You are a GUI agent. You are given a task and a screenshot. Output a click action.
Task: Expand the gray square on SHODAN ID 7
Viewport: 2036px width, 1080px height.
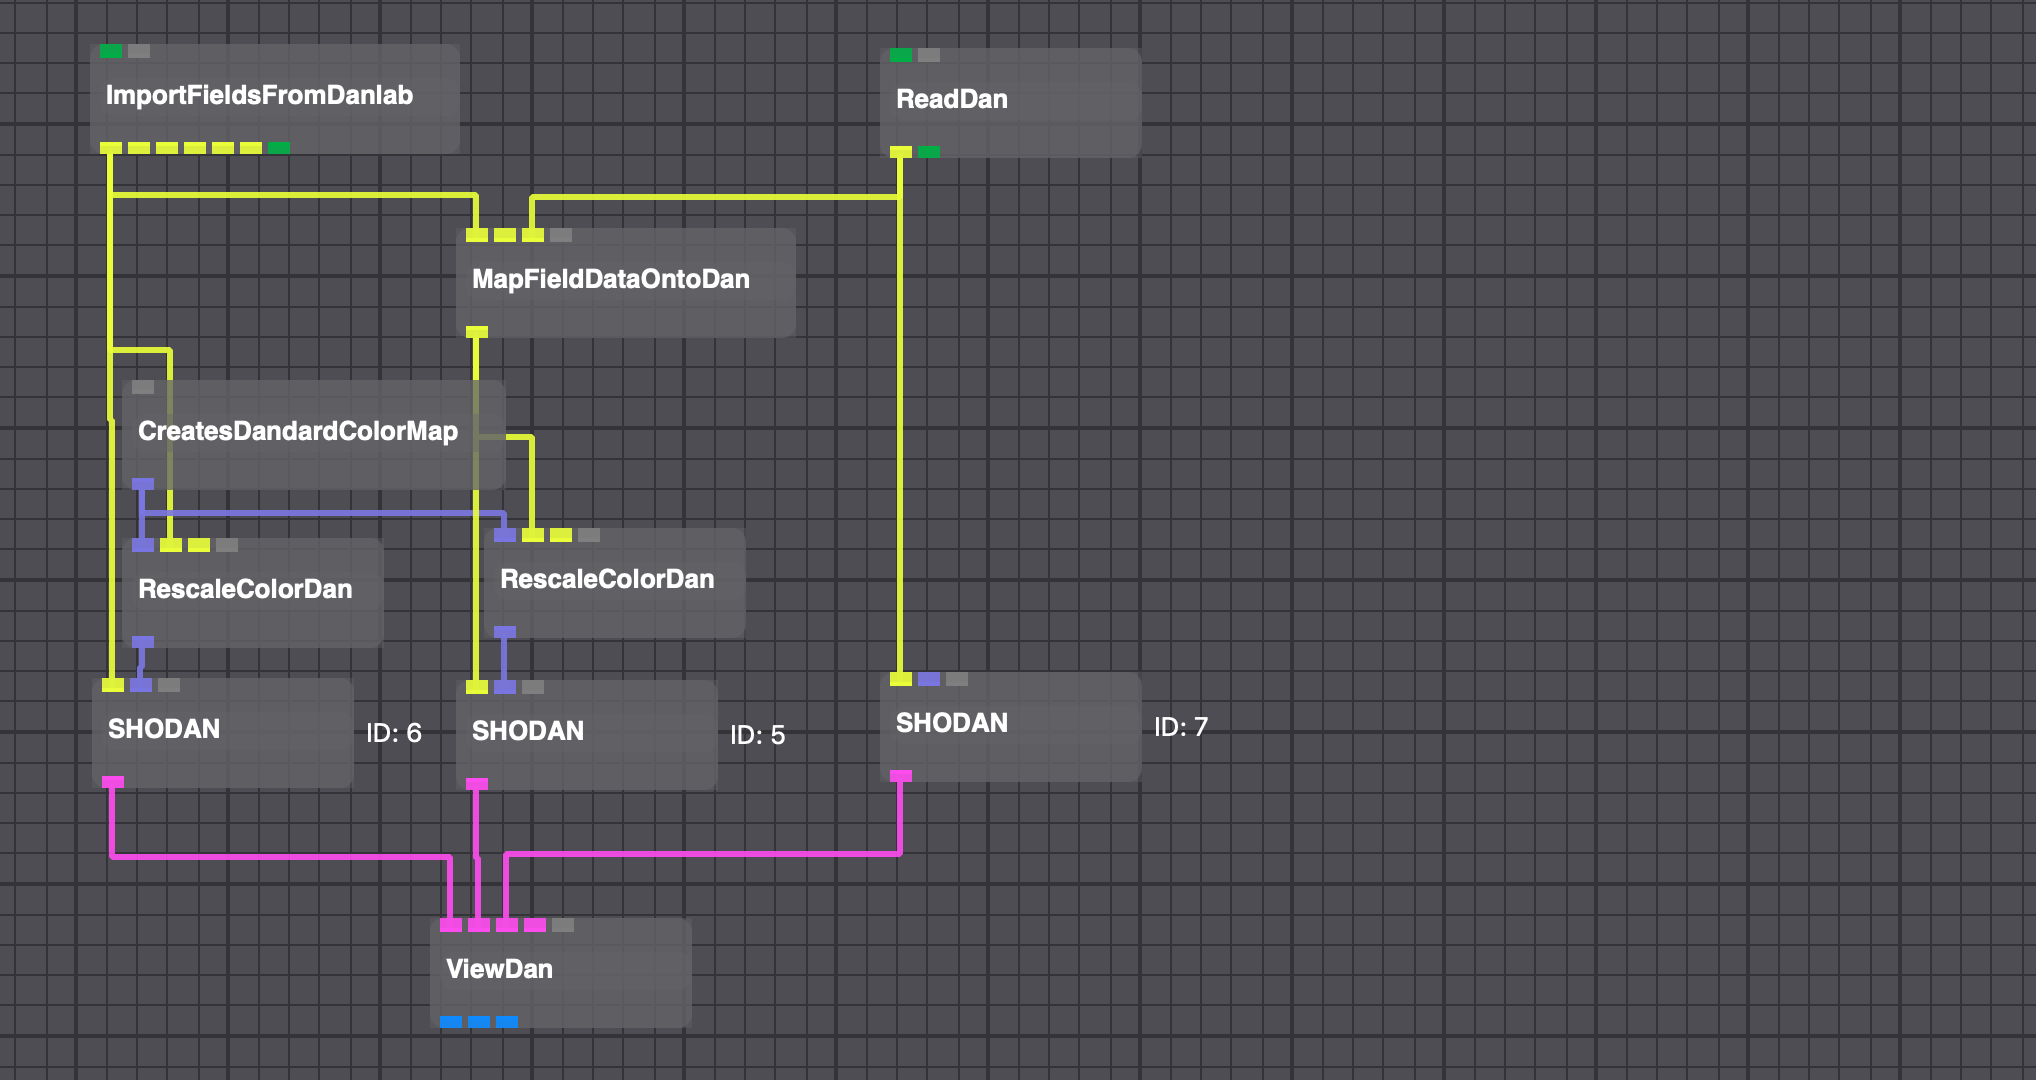tap(955, 679)
